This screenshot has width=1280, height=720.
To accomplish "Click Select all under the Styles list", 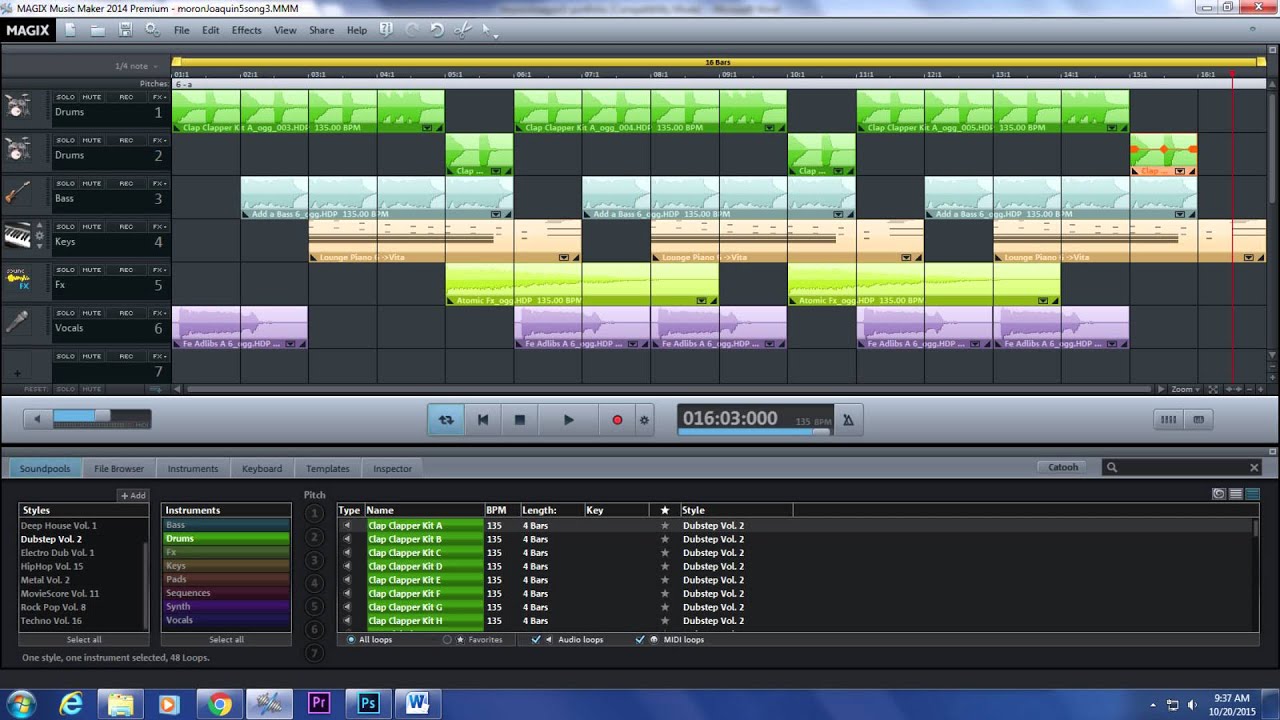I will (x=84, y=639).
